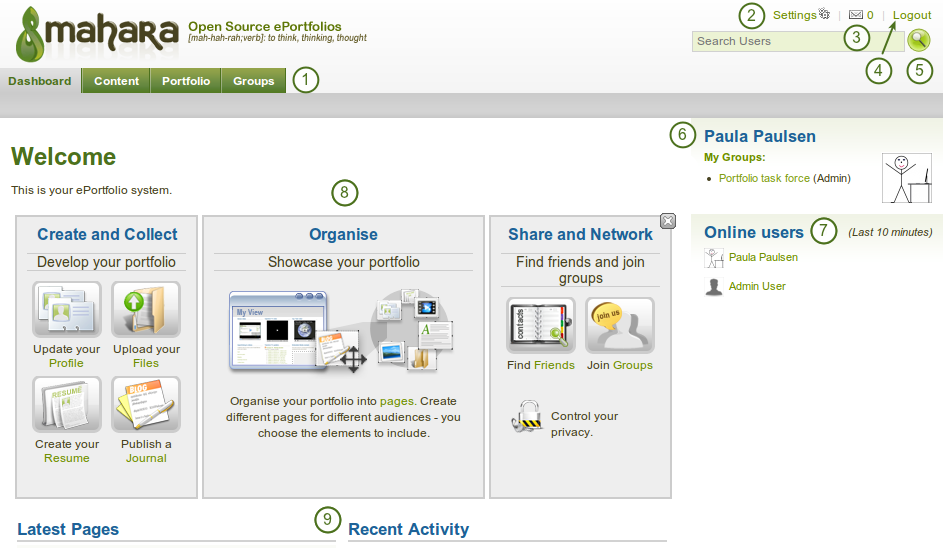Open the Portfolio task force group link

click(764, 178)
